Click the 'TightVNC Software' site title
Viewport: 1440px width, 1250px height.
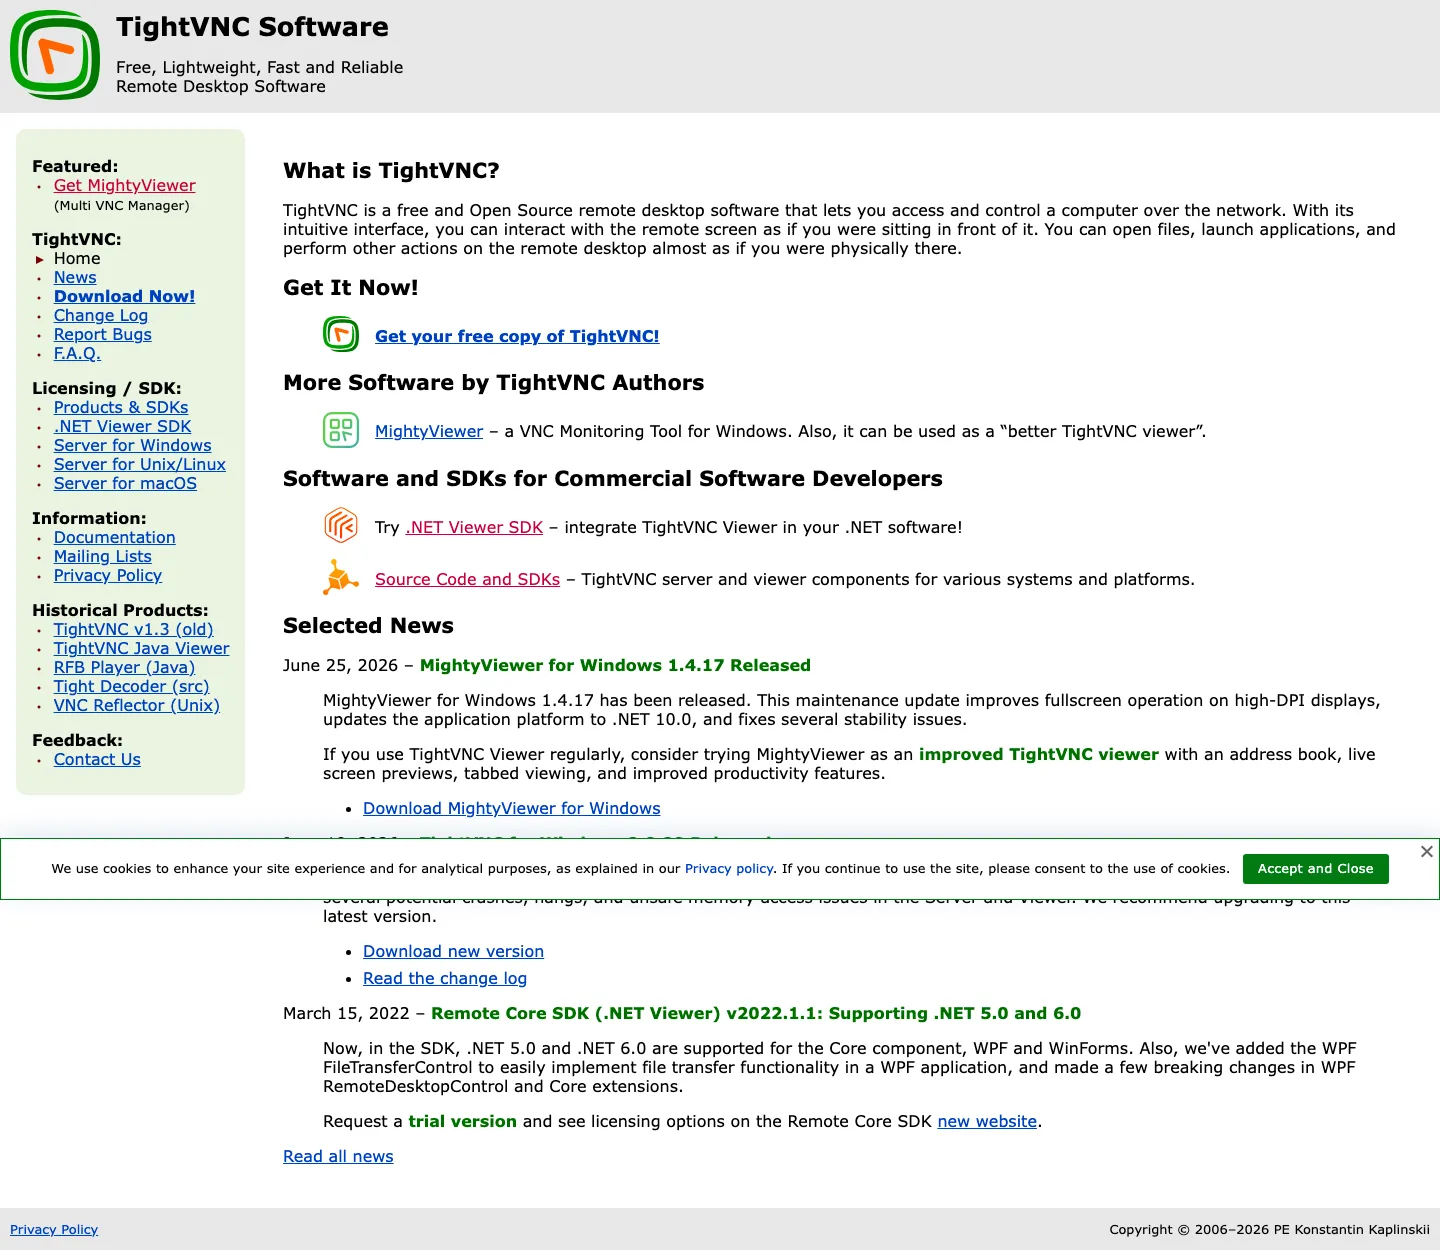click(x=252, y=27)
